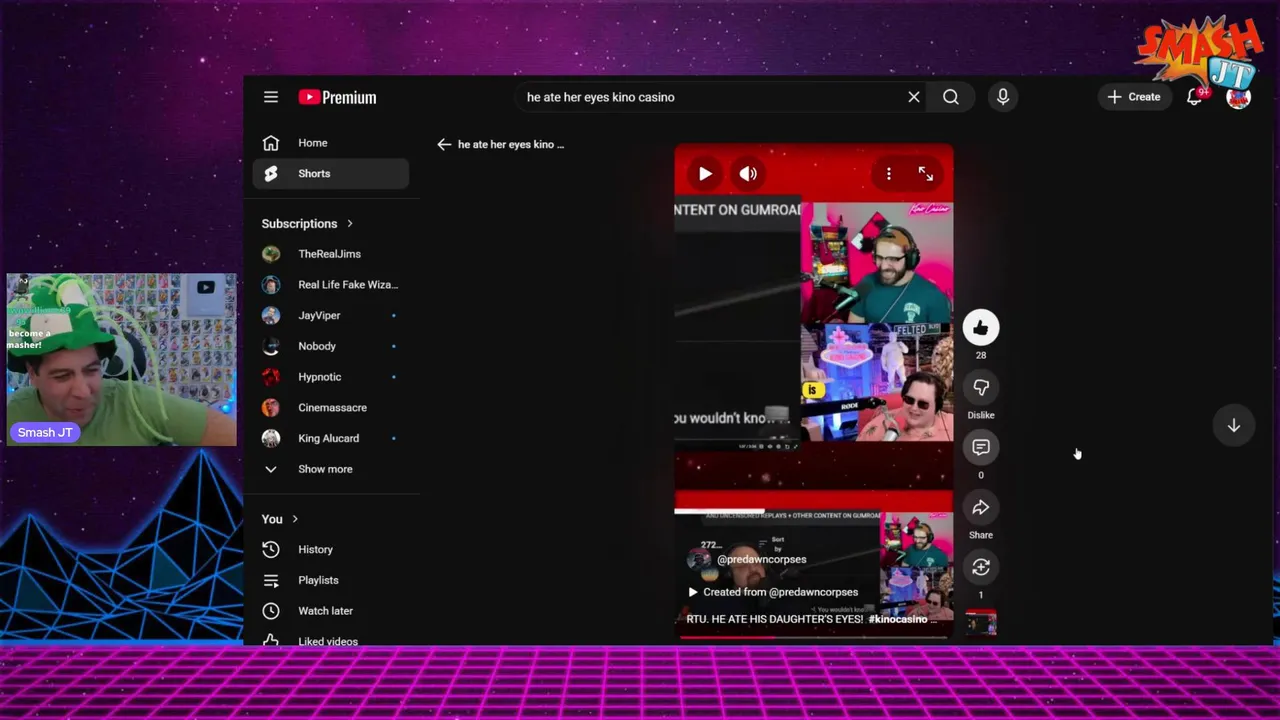This screenshot has height=720, width=1280.
Task: Click the magnifier search button
Action: (x=951, y=97)
